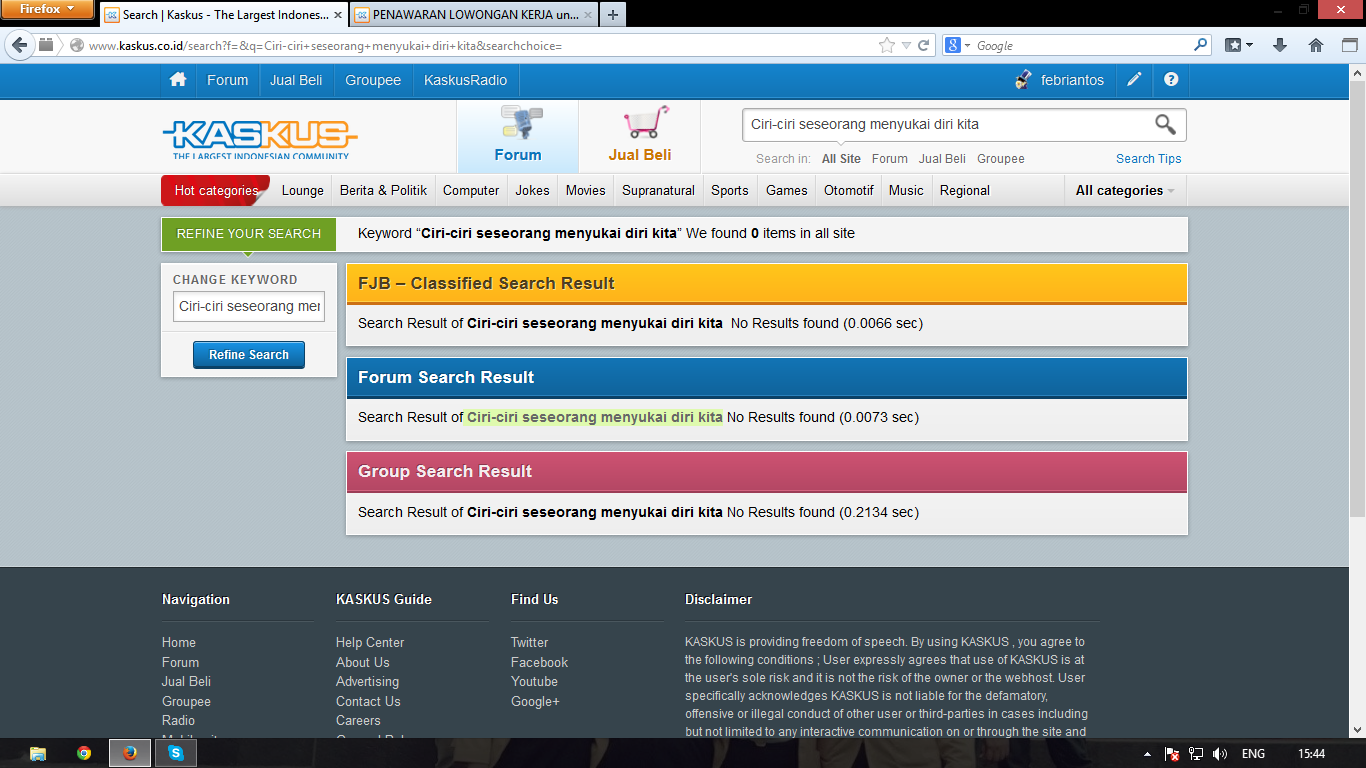The image size is (1366, 768).
Task: Open File Explorer in the taskbar
Action: pos(38,753)
